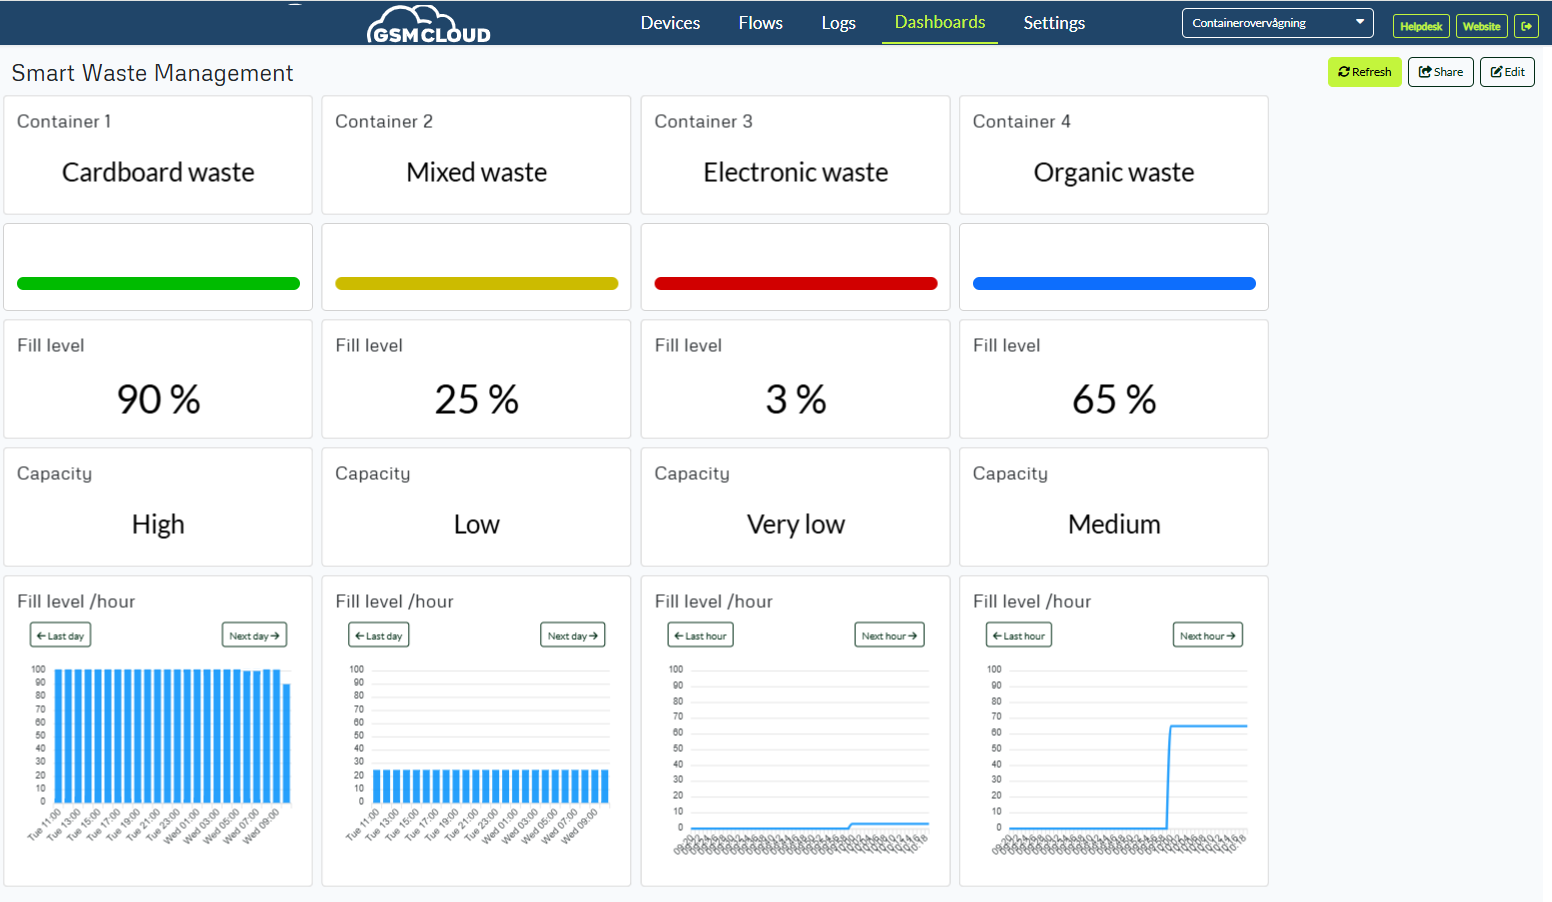This screenshot has height=902, width=1552.
Task: Show Last hour on Container 3 chart
Action: (x=700, y=636)
